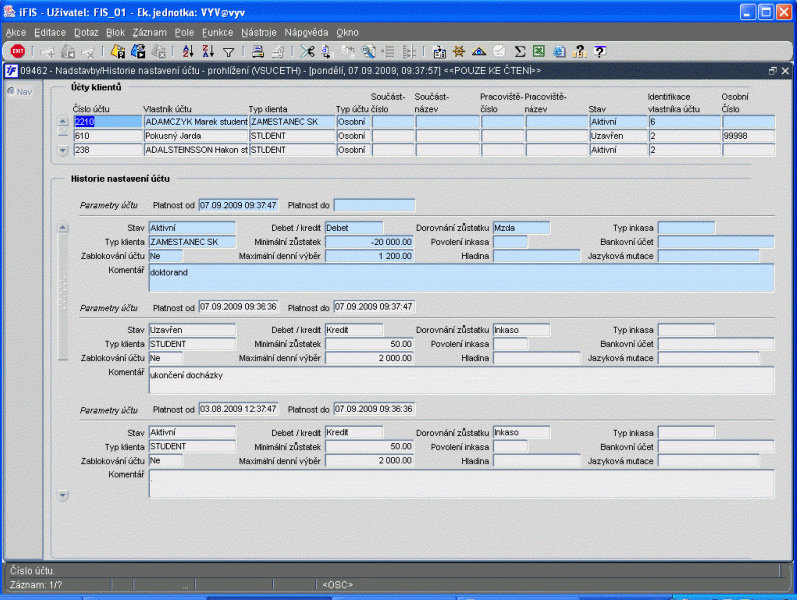Restore the inner form window
797x600 pixels.
coord(773,71)
